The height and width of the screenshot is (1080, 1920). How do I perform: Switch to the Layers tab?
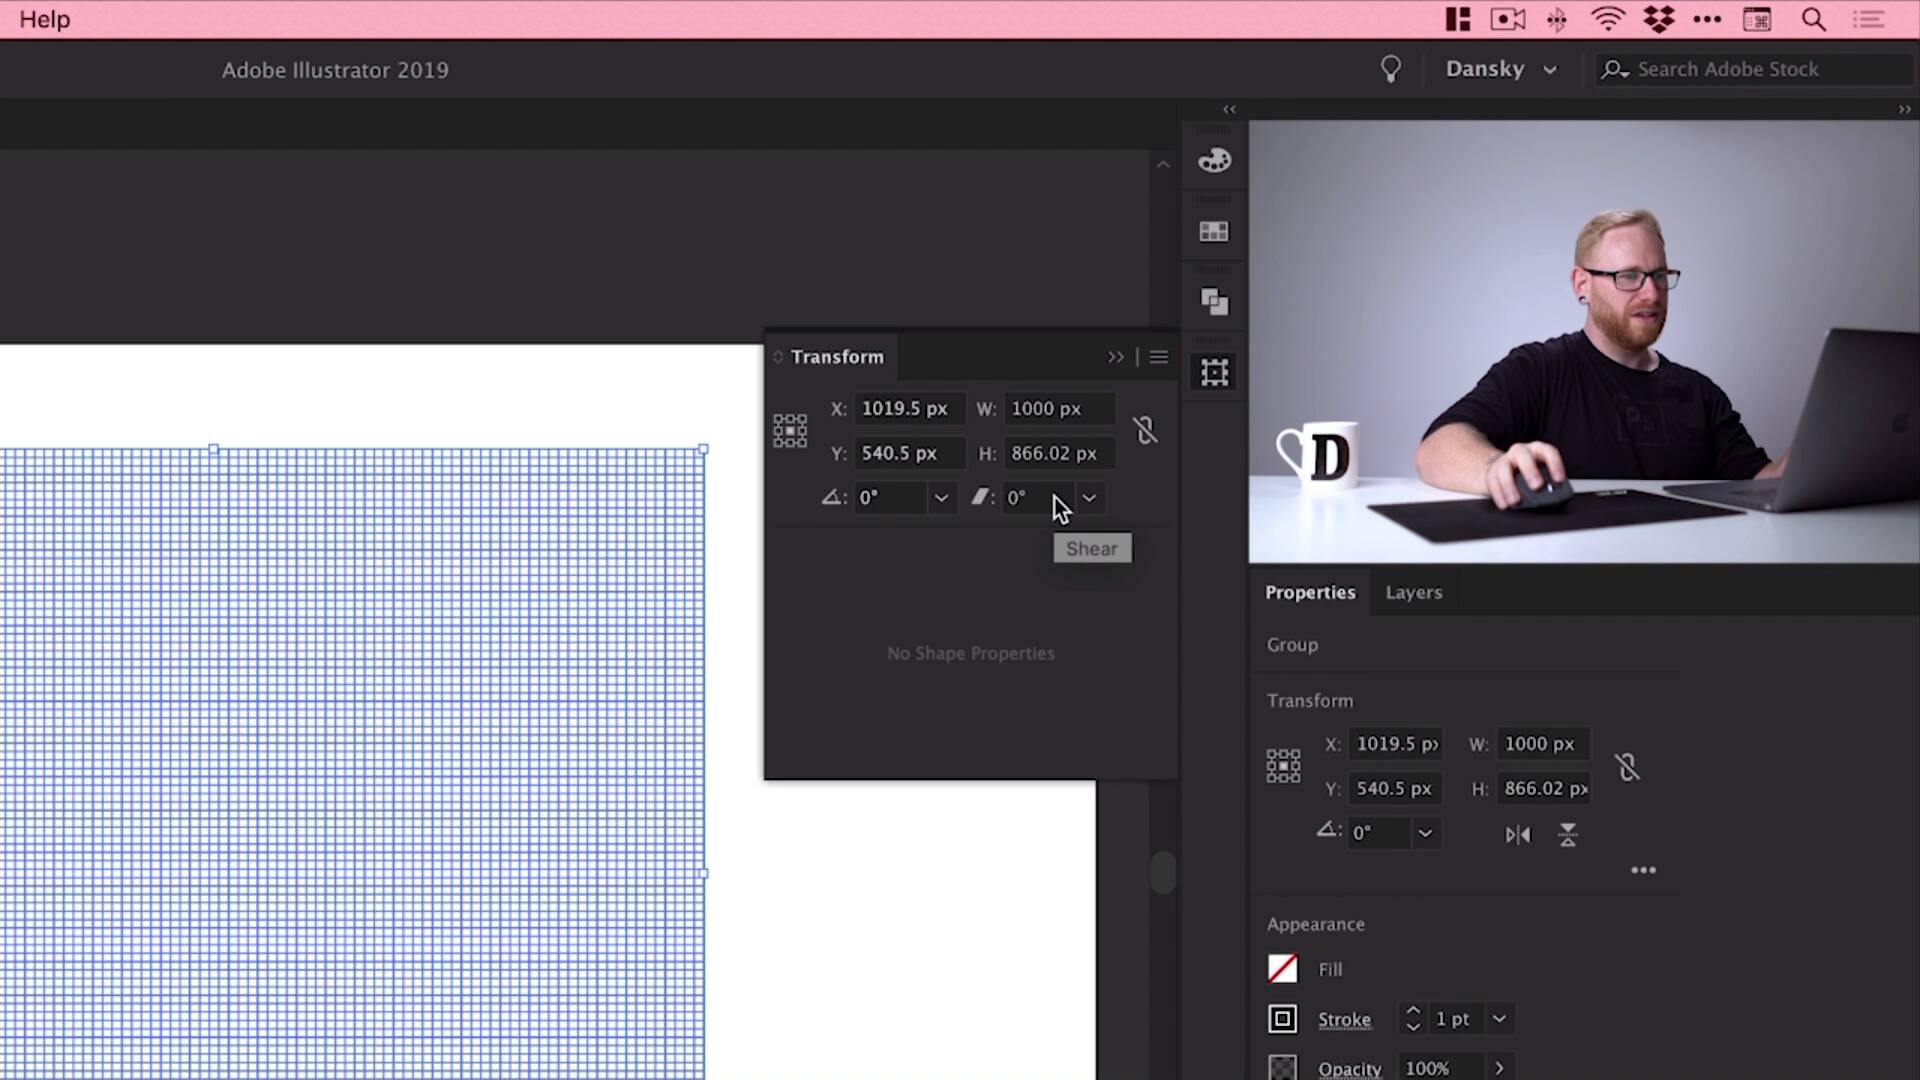pyautogui.click(x=1413, y=592)
